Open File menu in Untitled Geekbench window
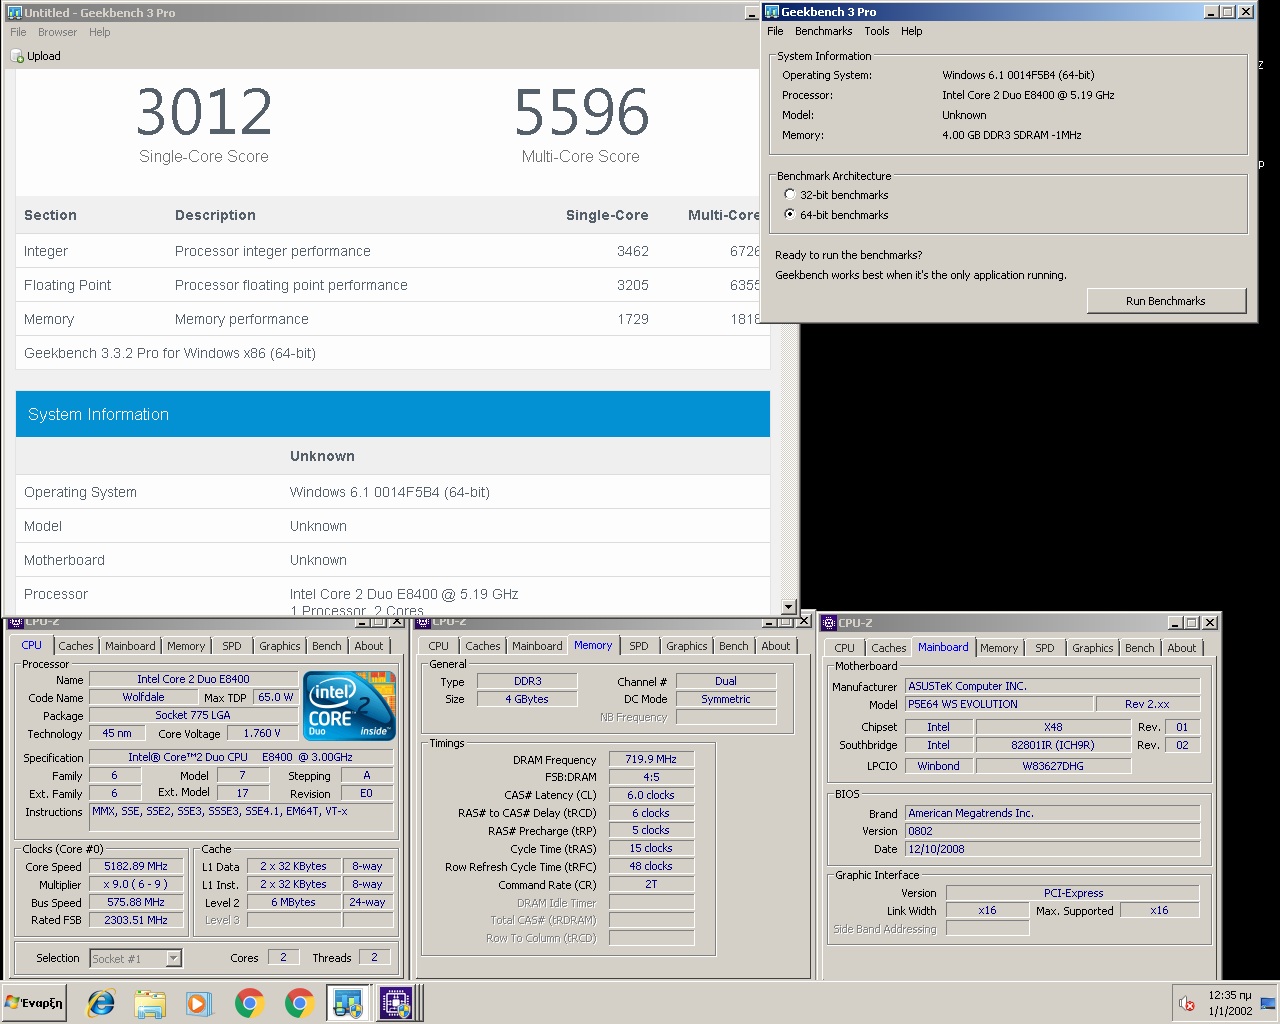 (x=18, y=32)
